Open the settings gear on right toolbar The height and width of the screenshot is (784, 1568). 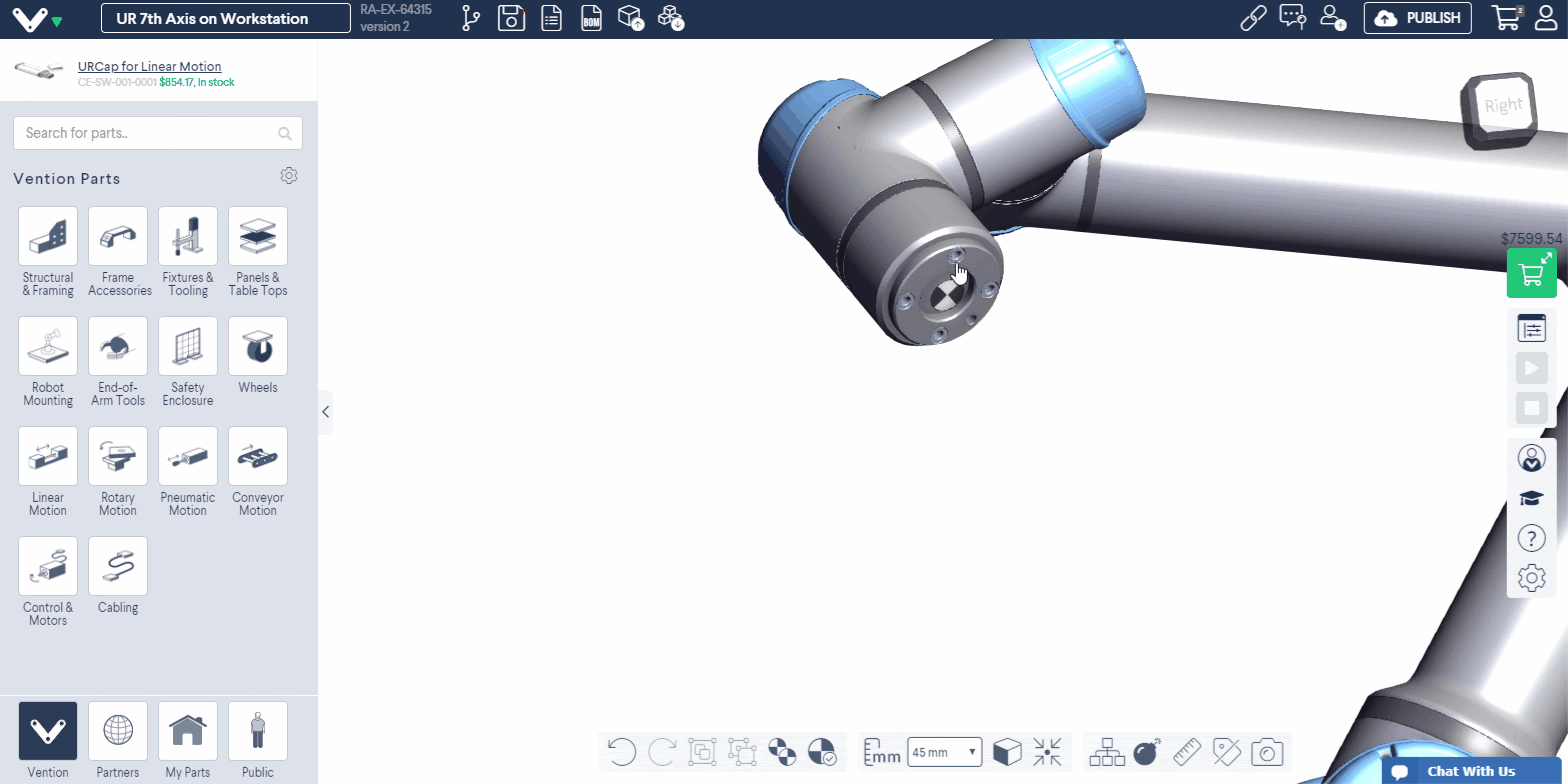click(1532, 578)
